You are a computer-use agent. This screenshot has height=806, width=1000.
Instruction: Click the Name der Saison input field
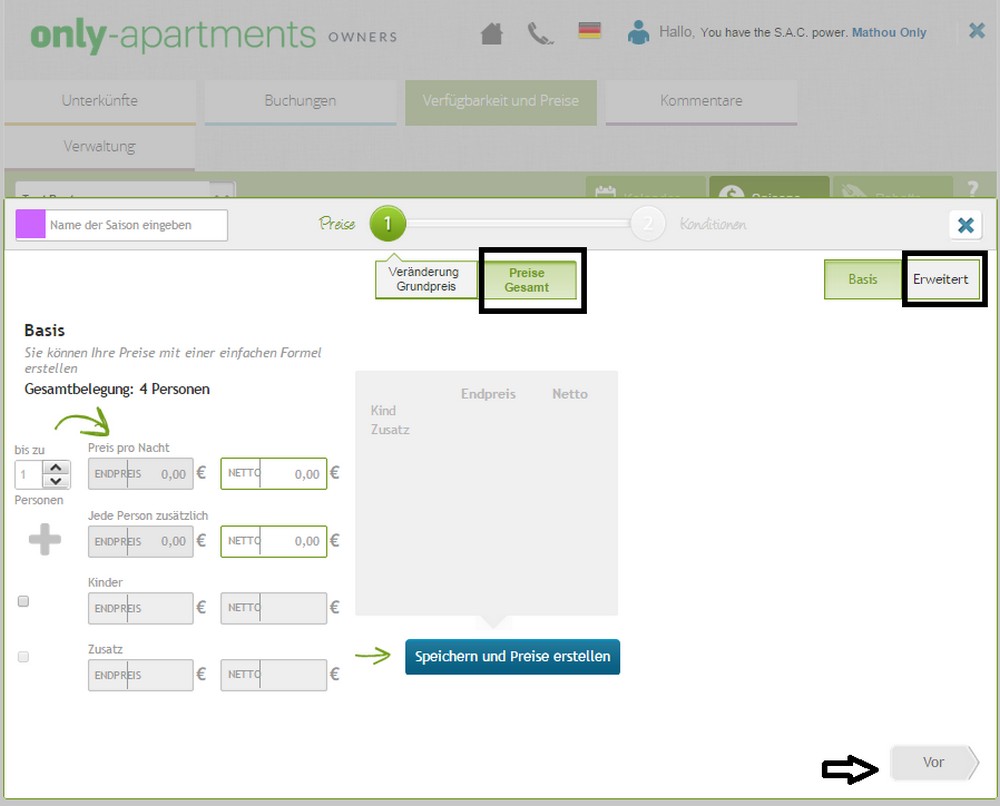(x=136, y=225)
